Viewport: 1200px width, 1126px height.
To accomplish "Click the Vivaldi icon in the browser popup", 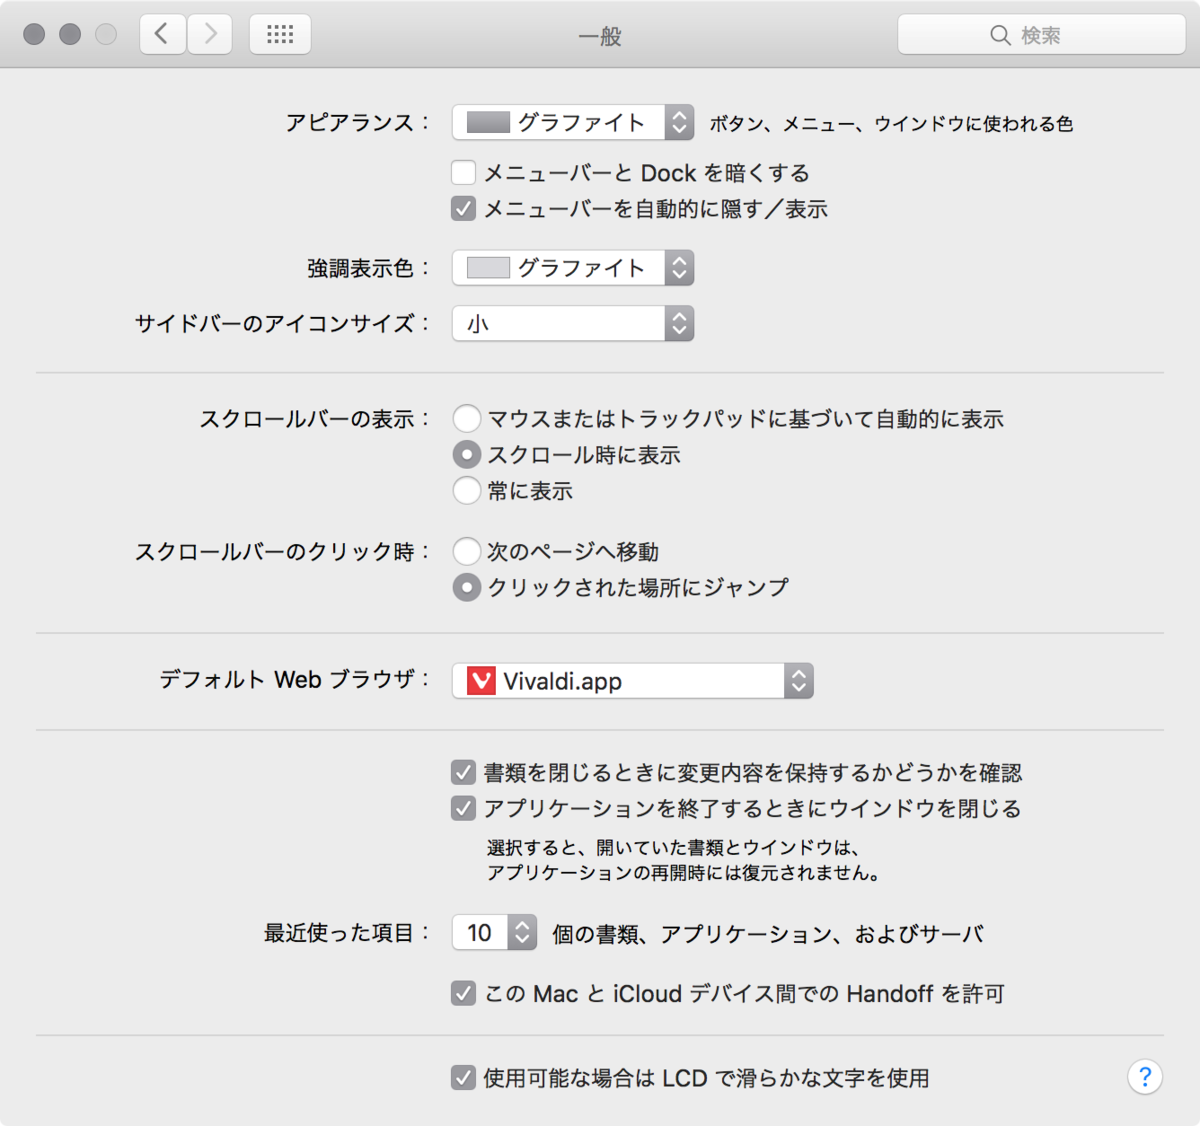I will pyautogui.click(x=481, y=681).
